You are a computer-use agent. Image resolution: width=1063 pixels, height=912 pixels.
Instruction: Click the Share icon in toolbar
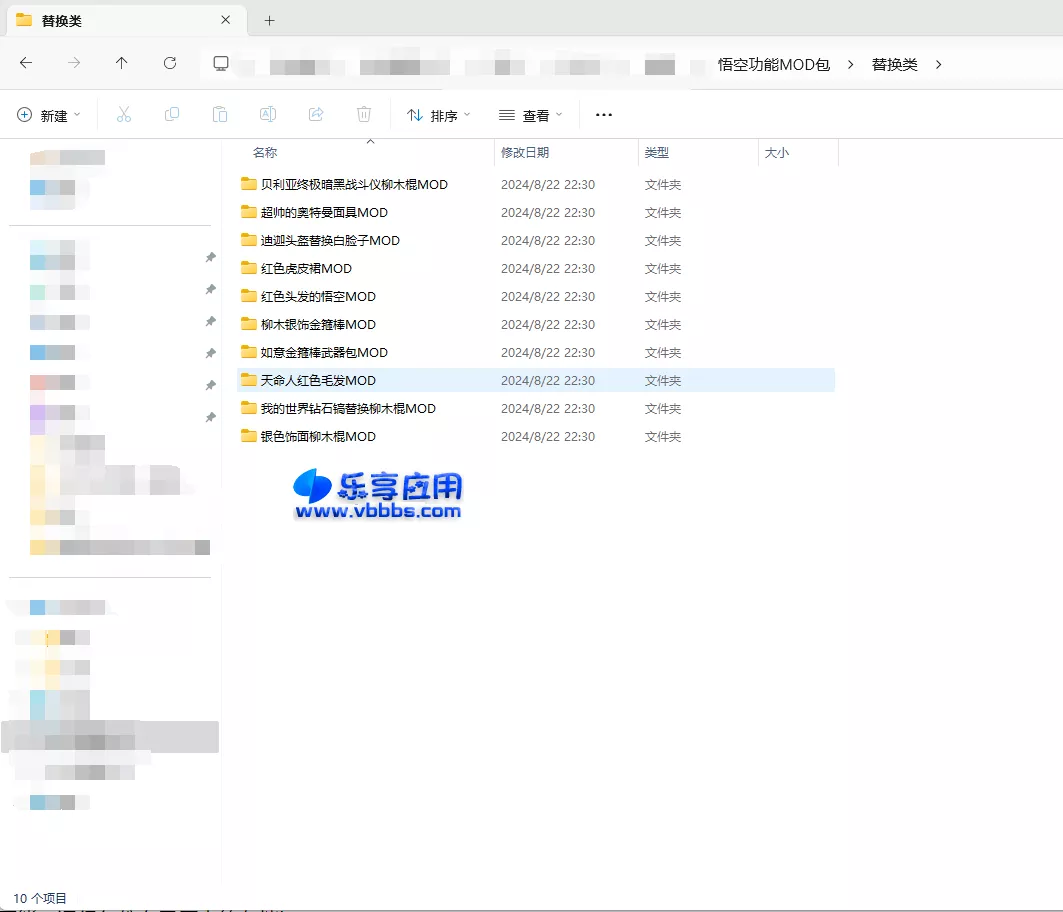tap(316, 115)
